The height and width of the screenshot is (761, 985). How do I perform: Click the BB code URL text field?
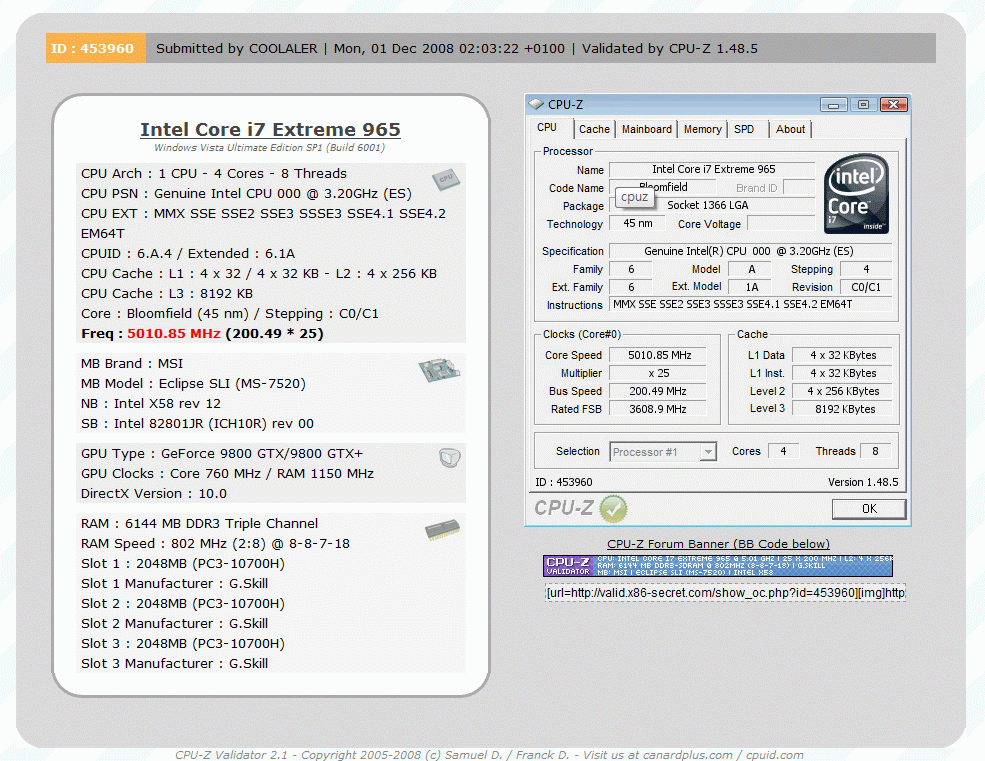[726, 593]
